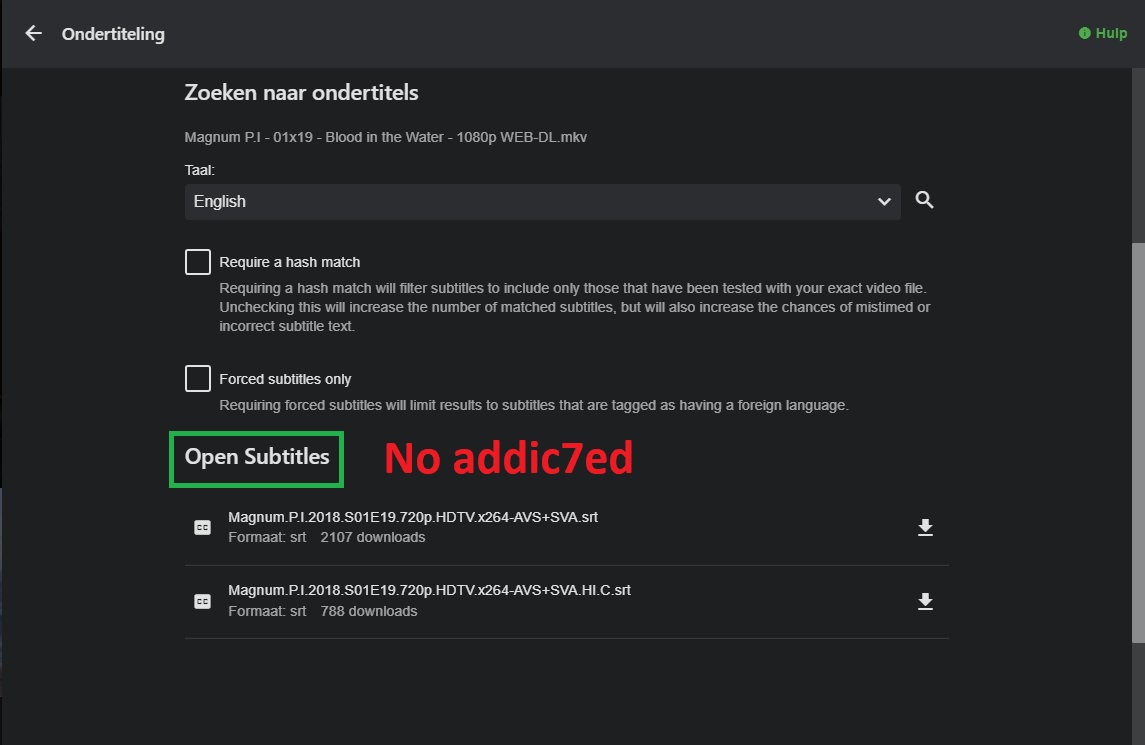Click the chevron arrow of the language dropdown
Image resolution: width=1145 pixels, height=745 pixels.
pyautogui.click(x=884, y=201)
